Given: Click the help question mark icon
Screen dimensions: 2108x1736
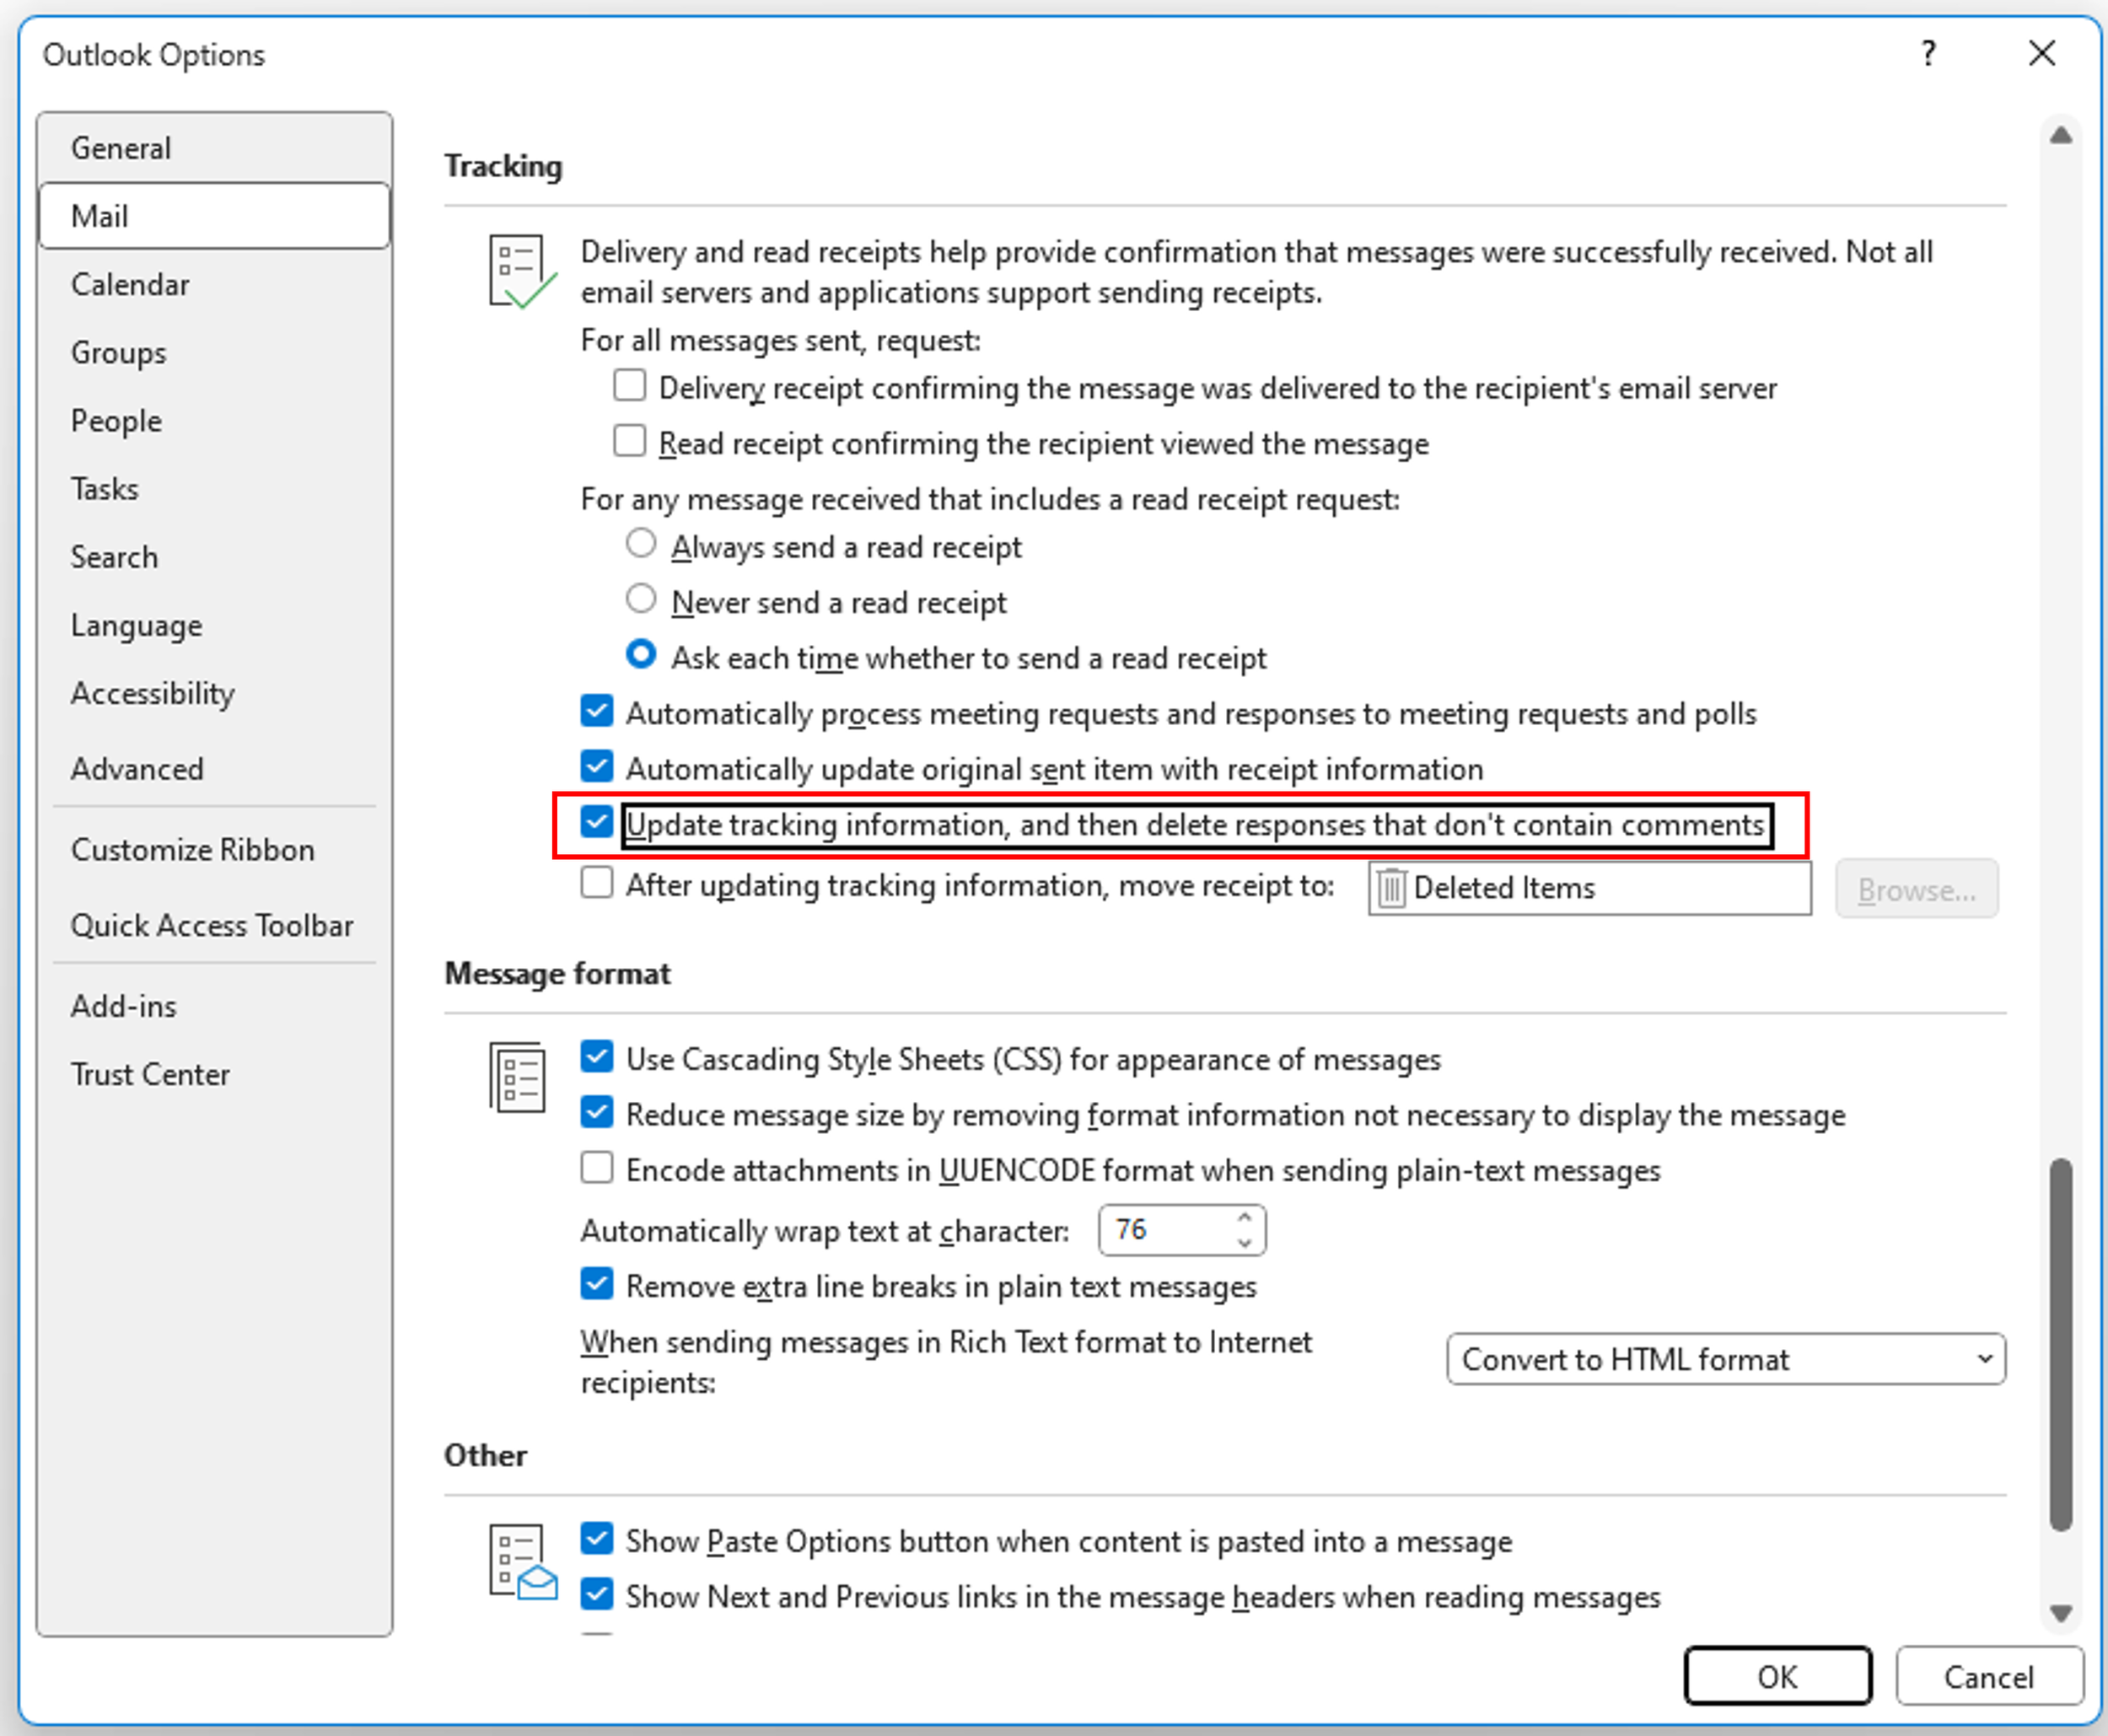Looking at the screenshot, I should [x=1928, y=53].
